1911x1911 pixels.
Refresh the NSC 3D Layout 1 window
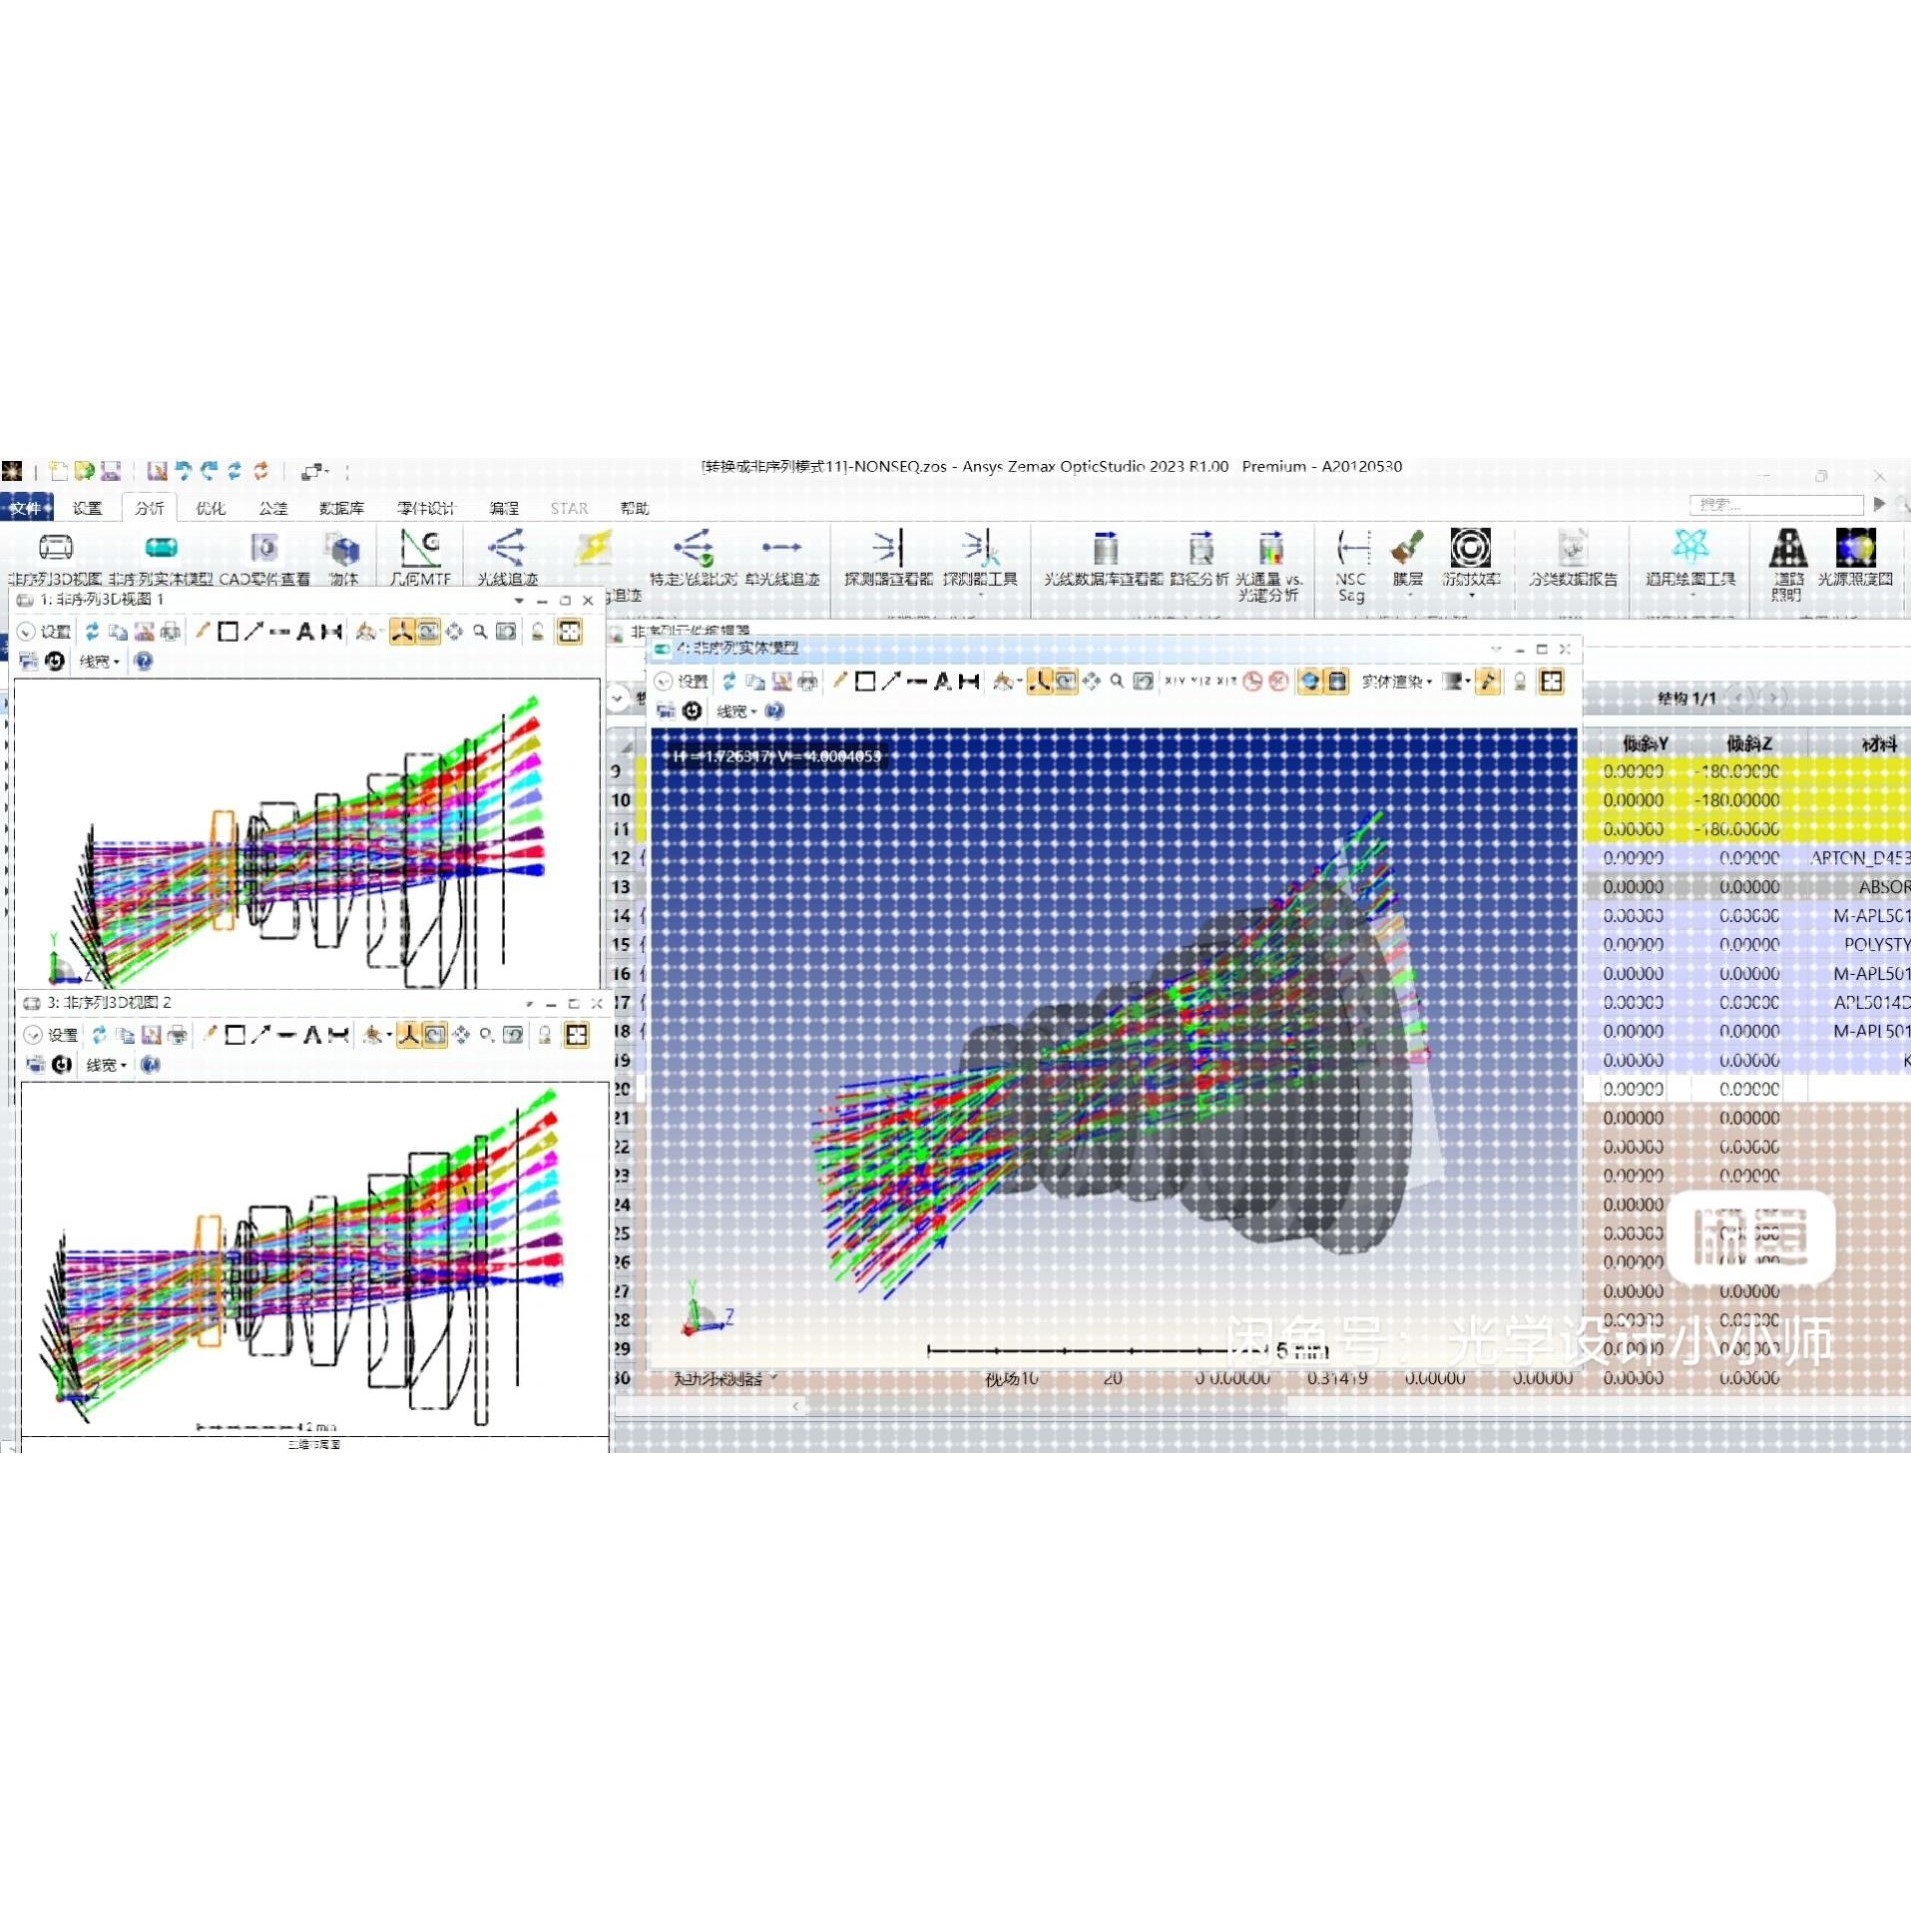[92, 631]
